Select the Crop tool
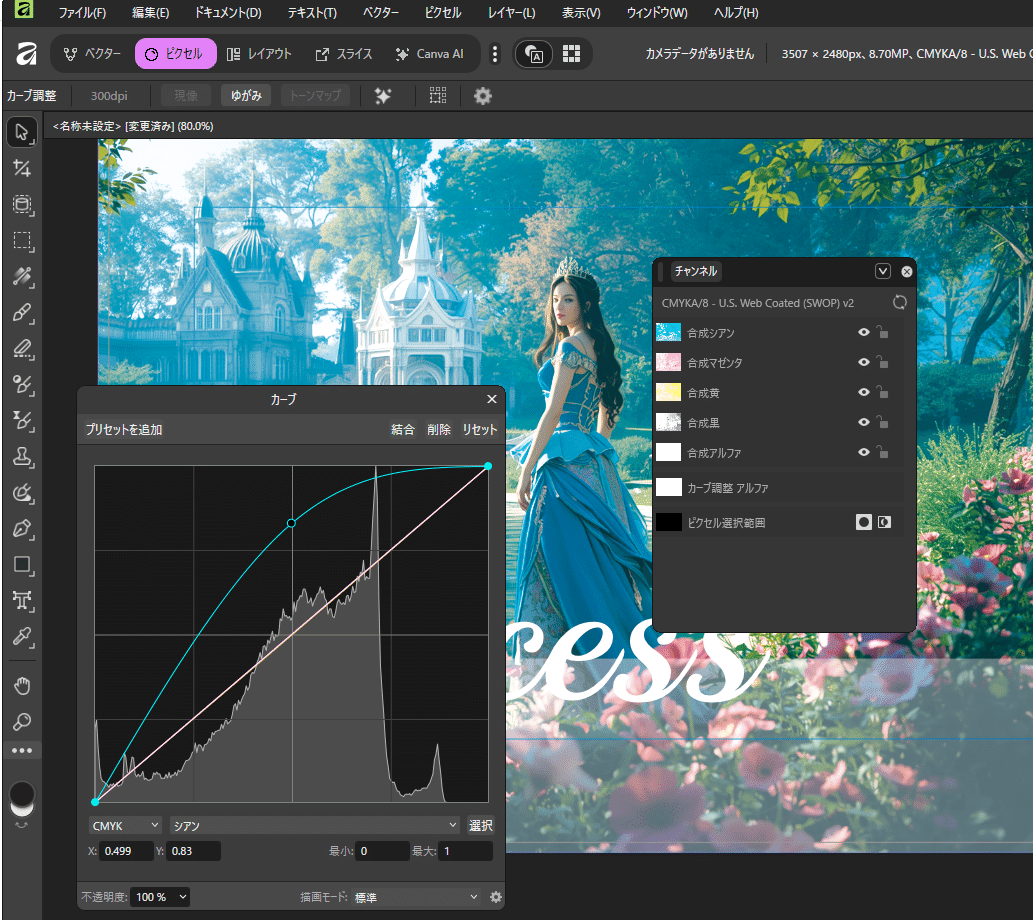The height and width of the screenshot is (920, 1033). pyautogui.click(x=22, y=169)
